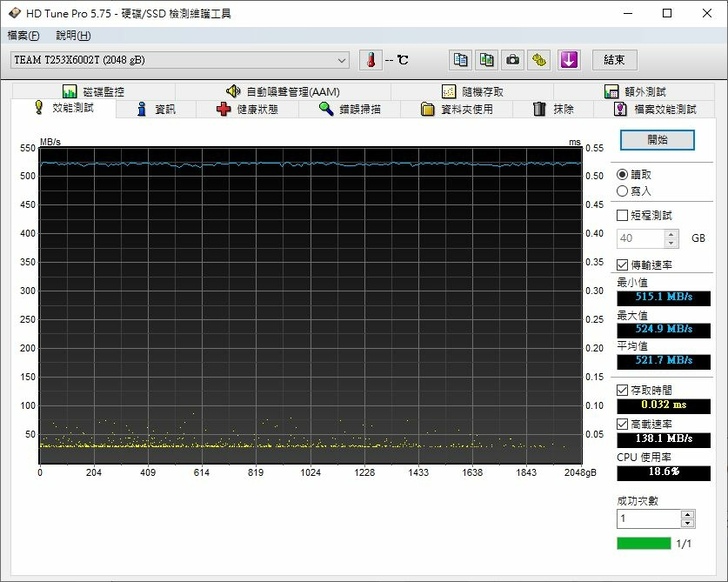Click the thermometer temperature icon
The height and width of the screenshot is (582, 728).
pyautogui.click(x=371, y=60)
